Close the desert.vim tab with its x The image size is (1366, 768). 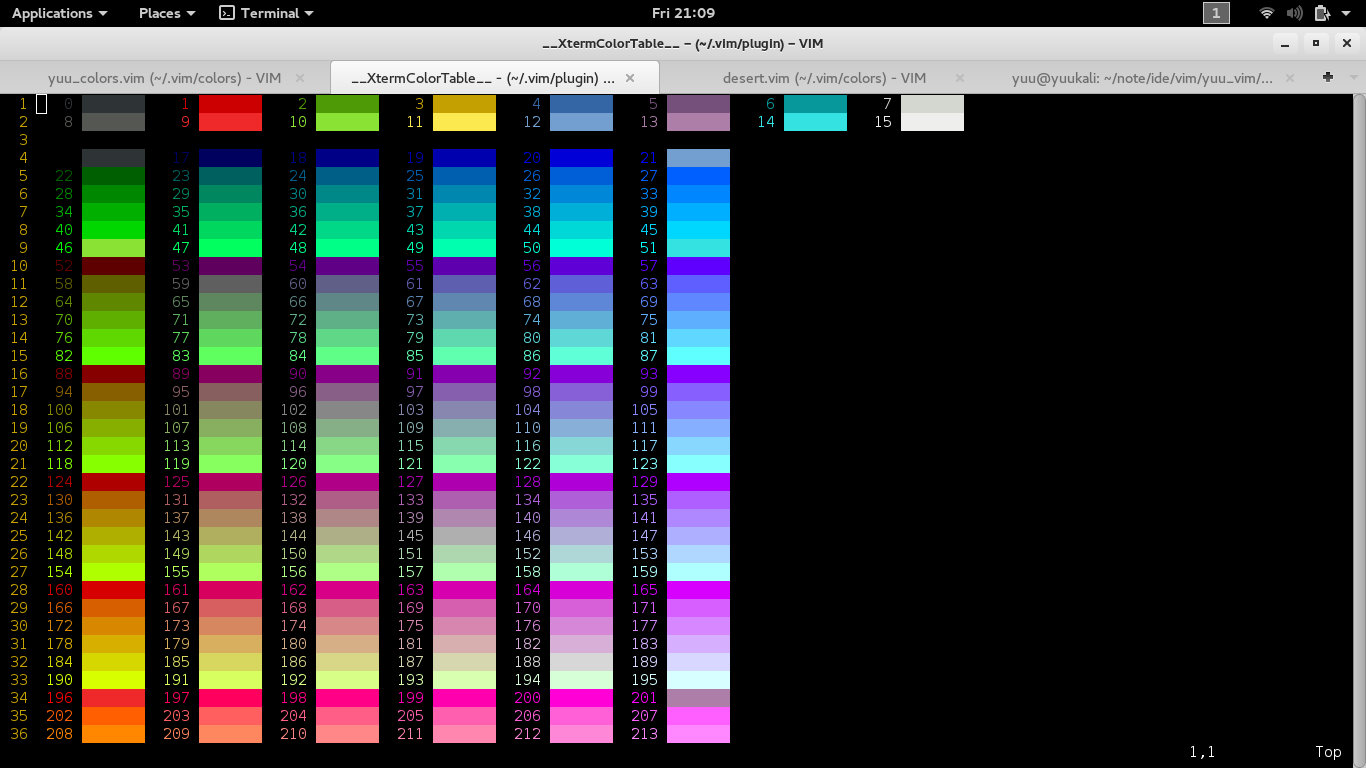[x=960, y=78]
